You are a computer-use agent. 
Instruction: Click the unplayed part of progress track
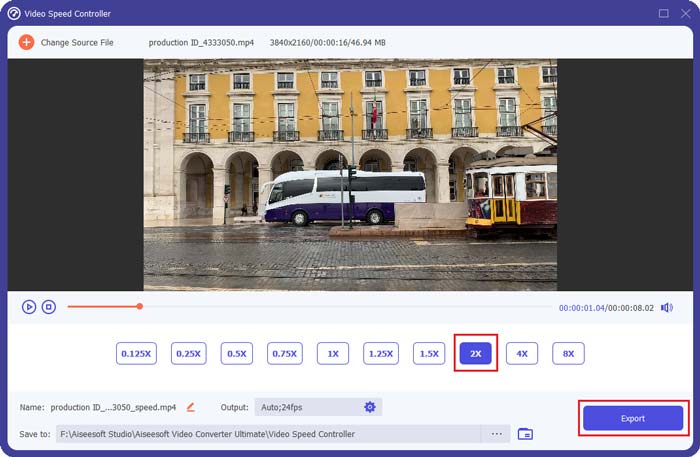(347, 307)
